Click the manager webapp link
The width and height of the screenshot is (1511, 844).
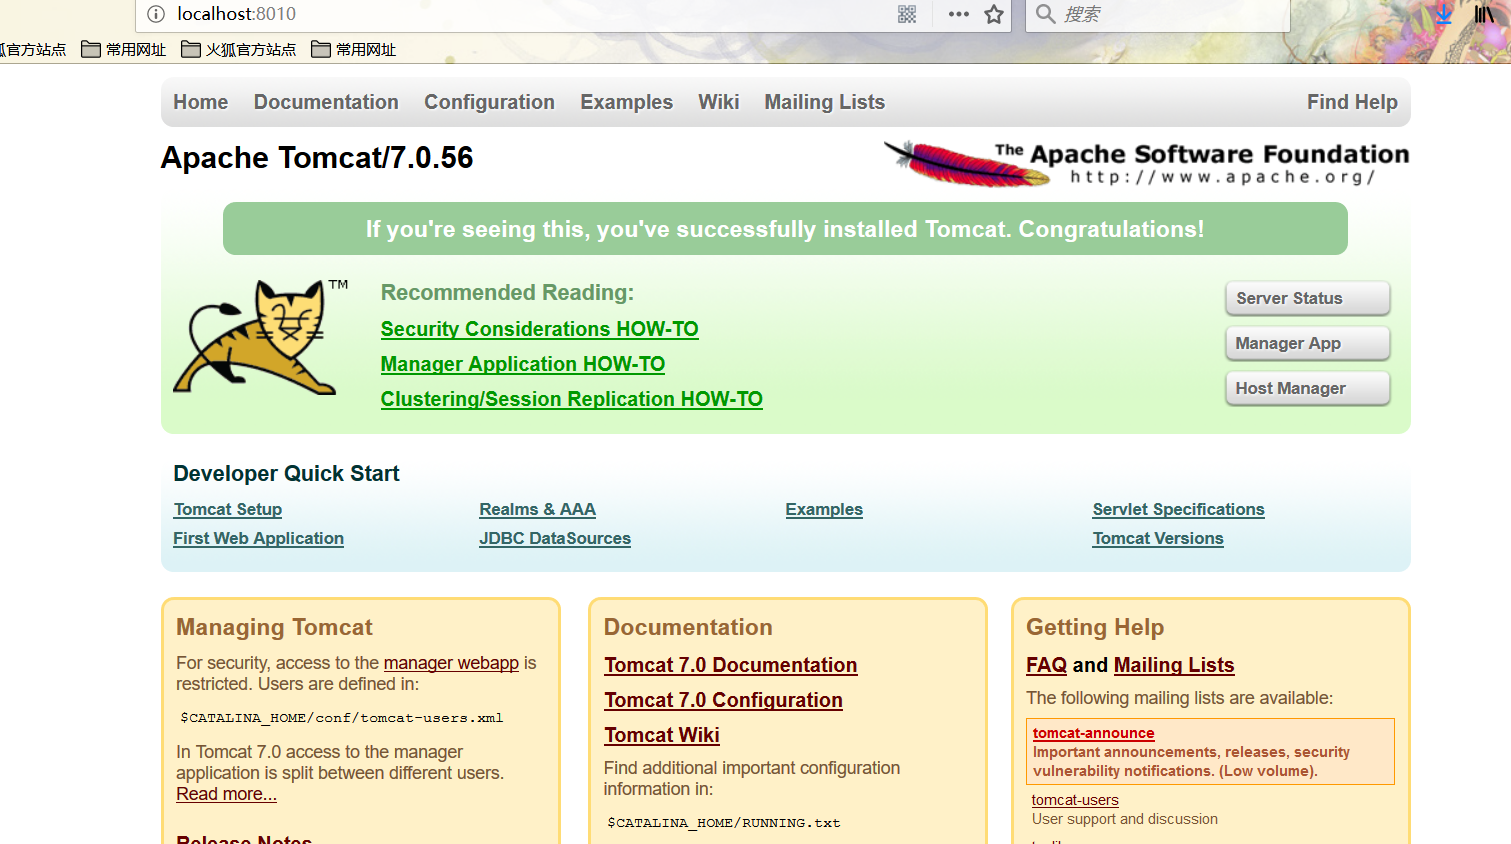click(x=451, y=663)
